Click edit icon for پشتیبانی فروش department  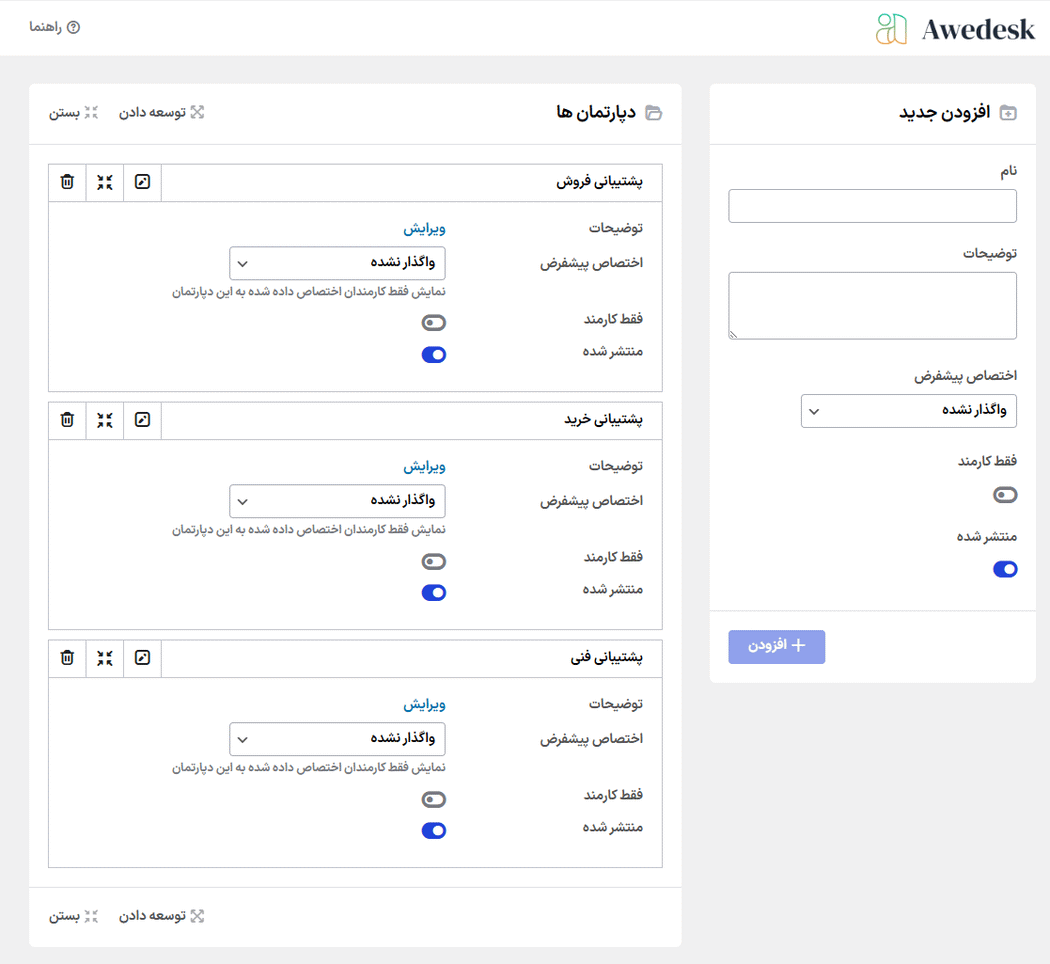(142, 182)
